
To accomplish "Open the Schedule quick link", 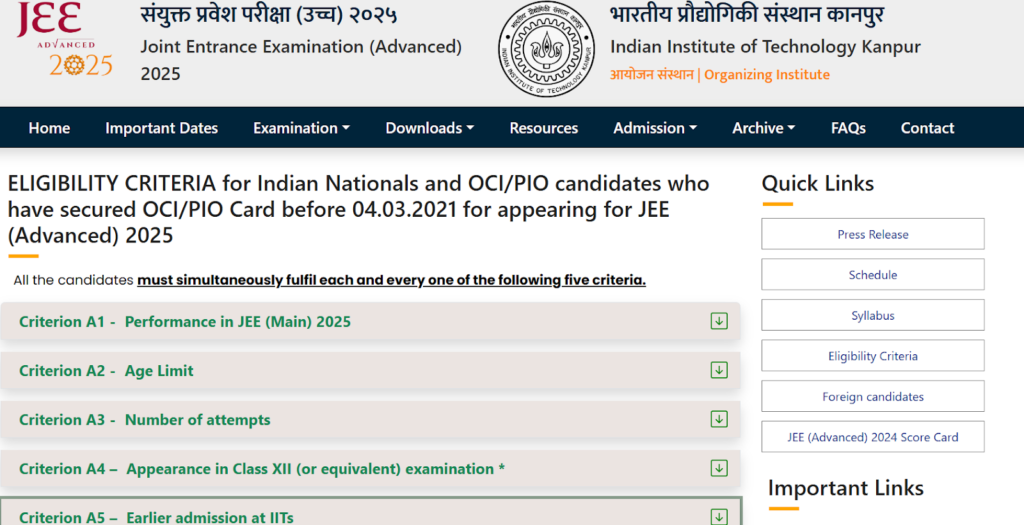I will [872, 274].
